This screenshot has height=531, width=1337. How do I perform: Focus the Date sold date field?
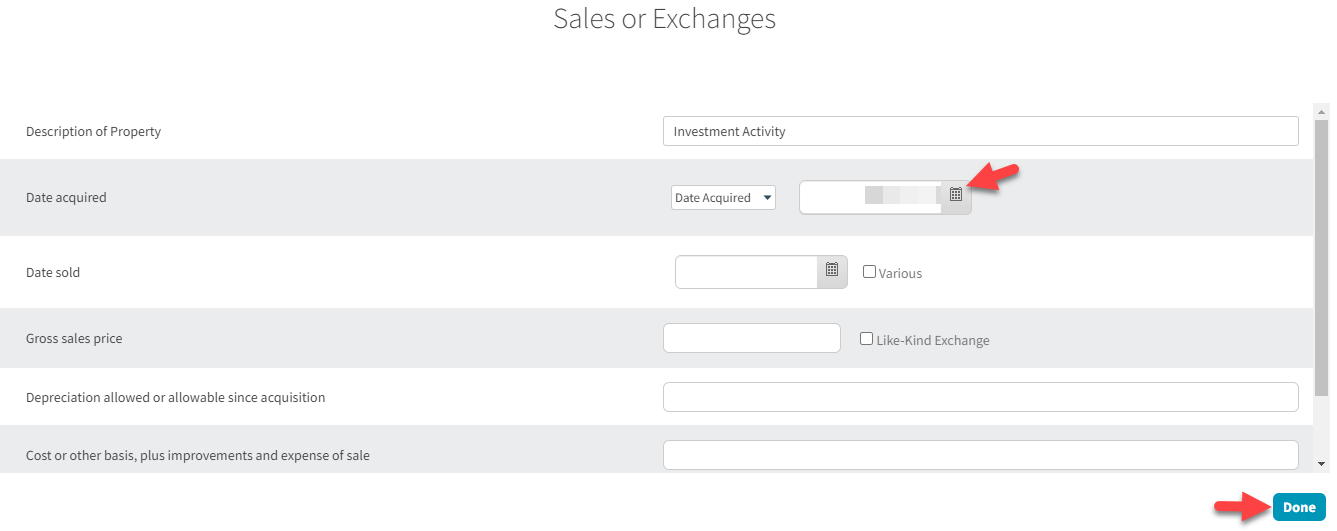pyautogui.click(x=746, y=272)
